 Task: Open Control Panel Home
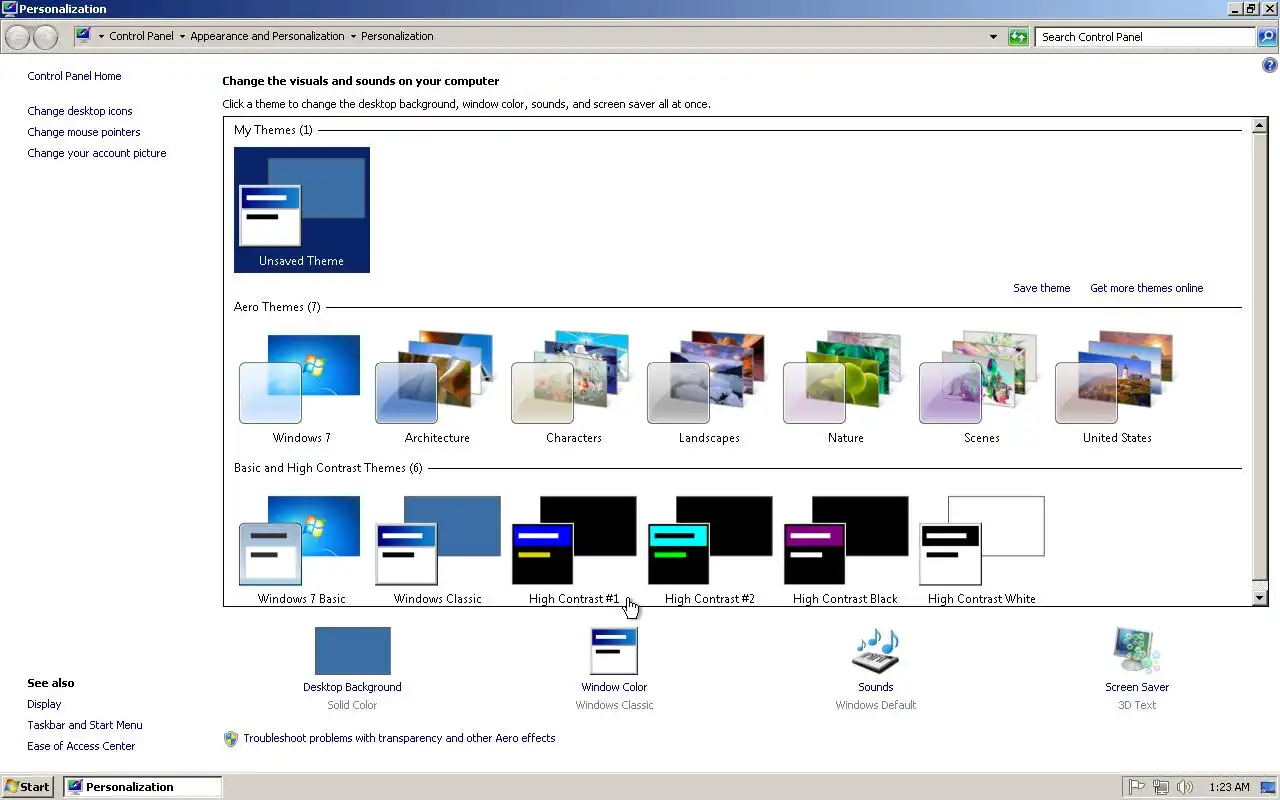pos(74,76)
